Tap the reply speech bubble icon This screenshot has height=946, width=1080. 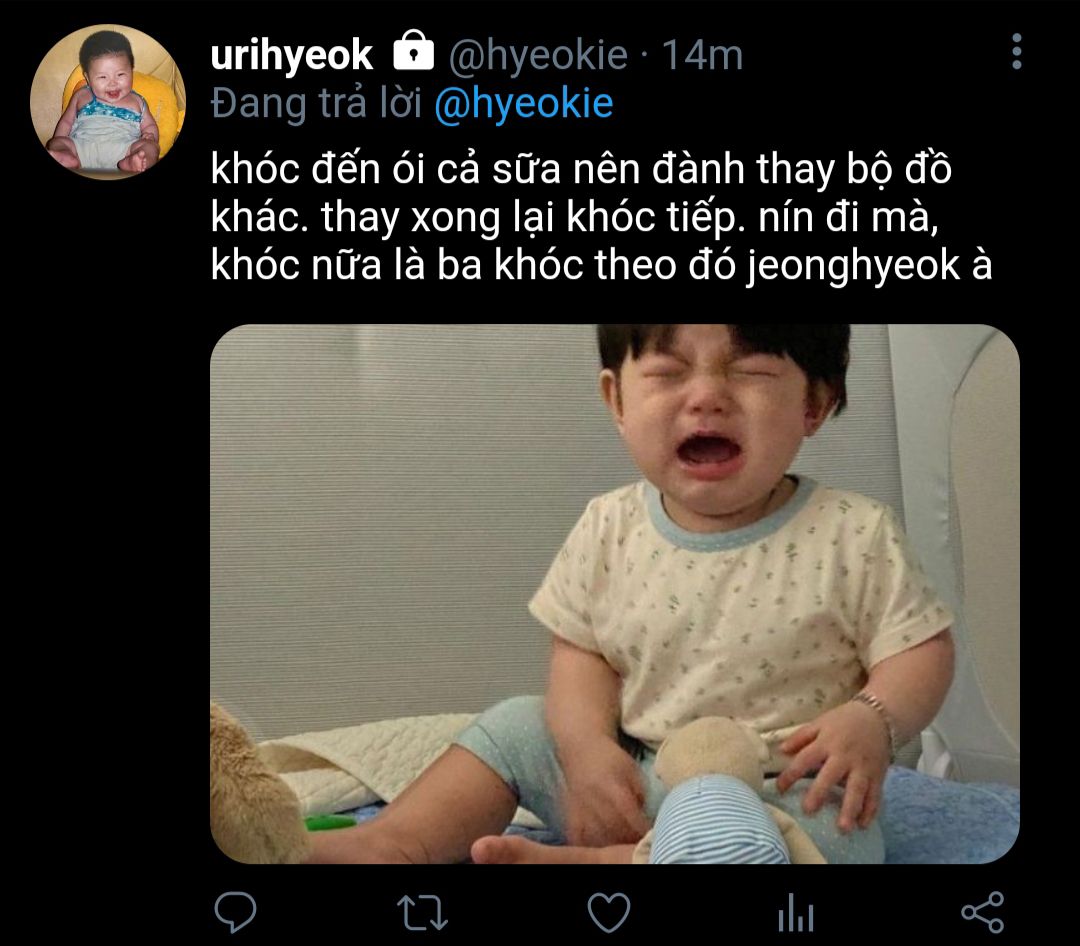pos(236,912)
